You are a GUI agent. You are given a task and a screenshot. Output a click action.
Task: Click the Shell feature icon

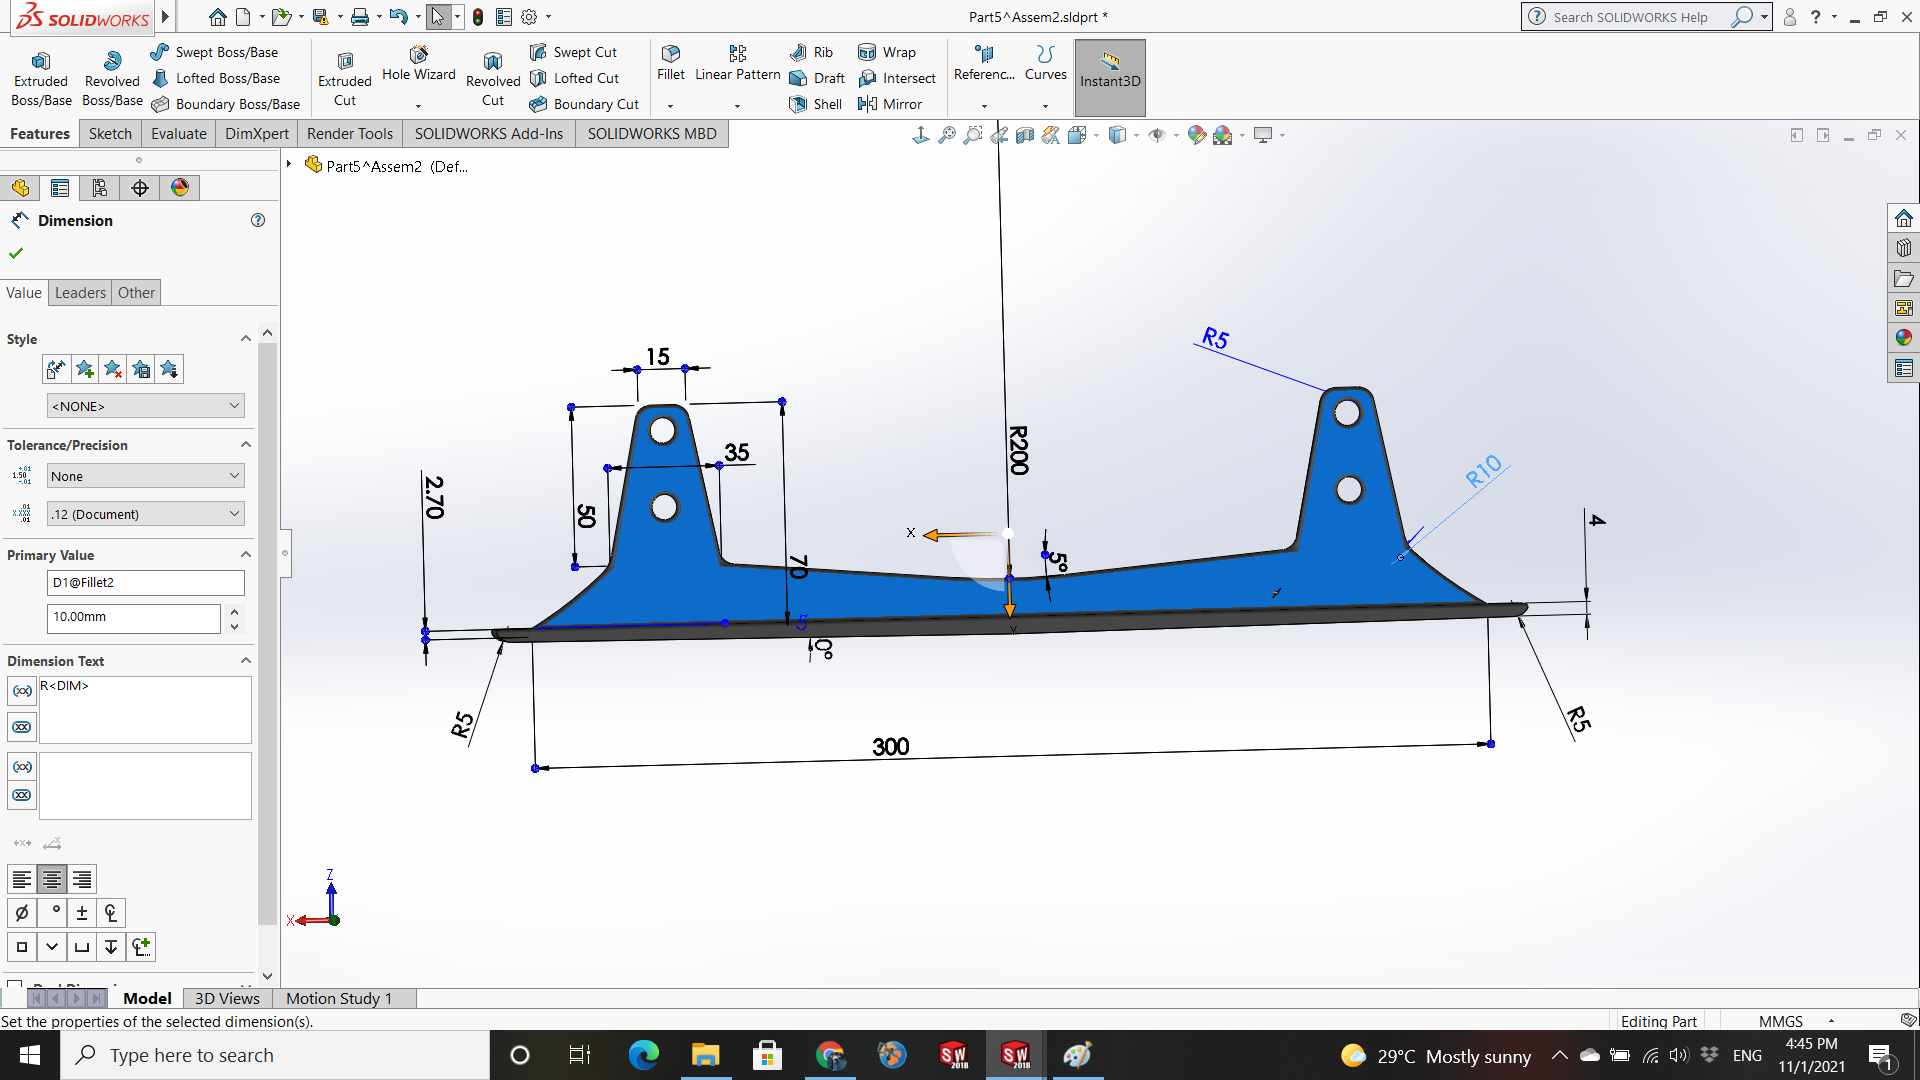[x=798, y=104]
